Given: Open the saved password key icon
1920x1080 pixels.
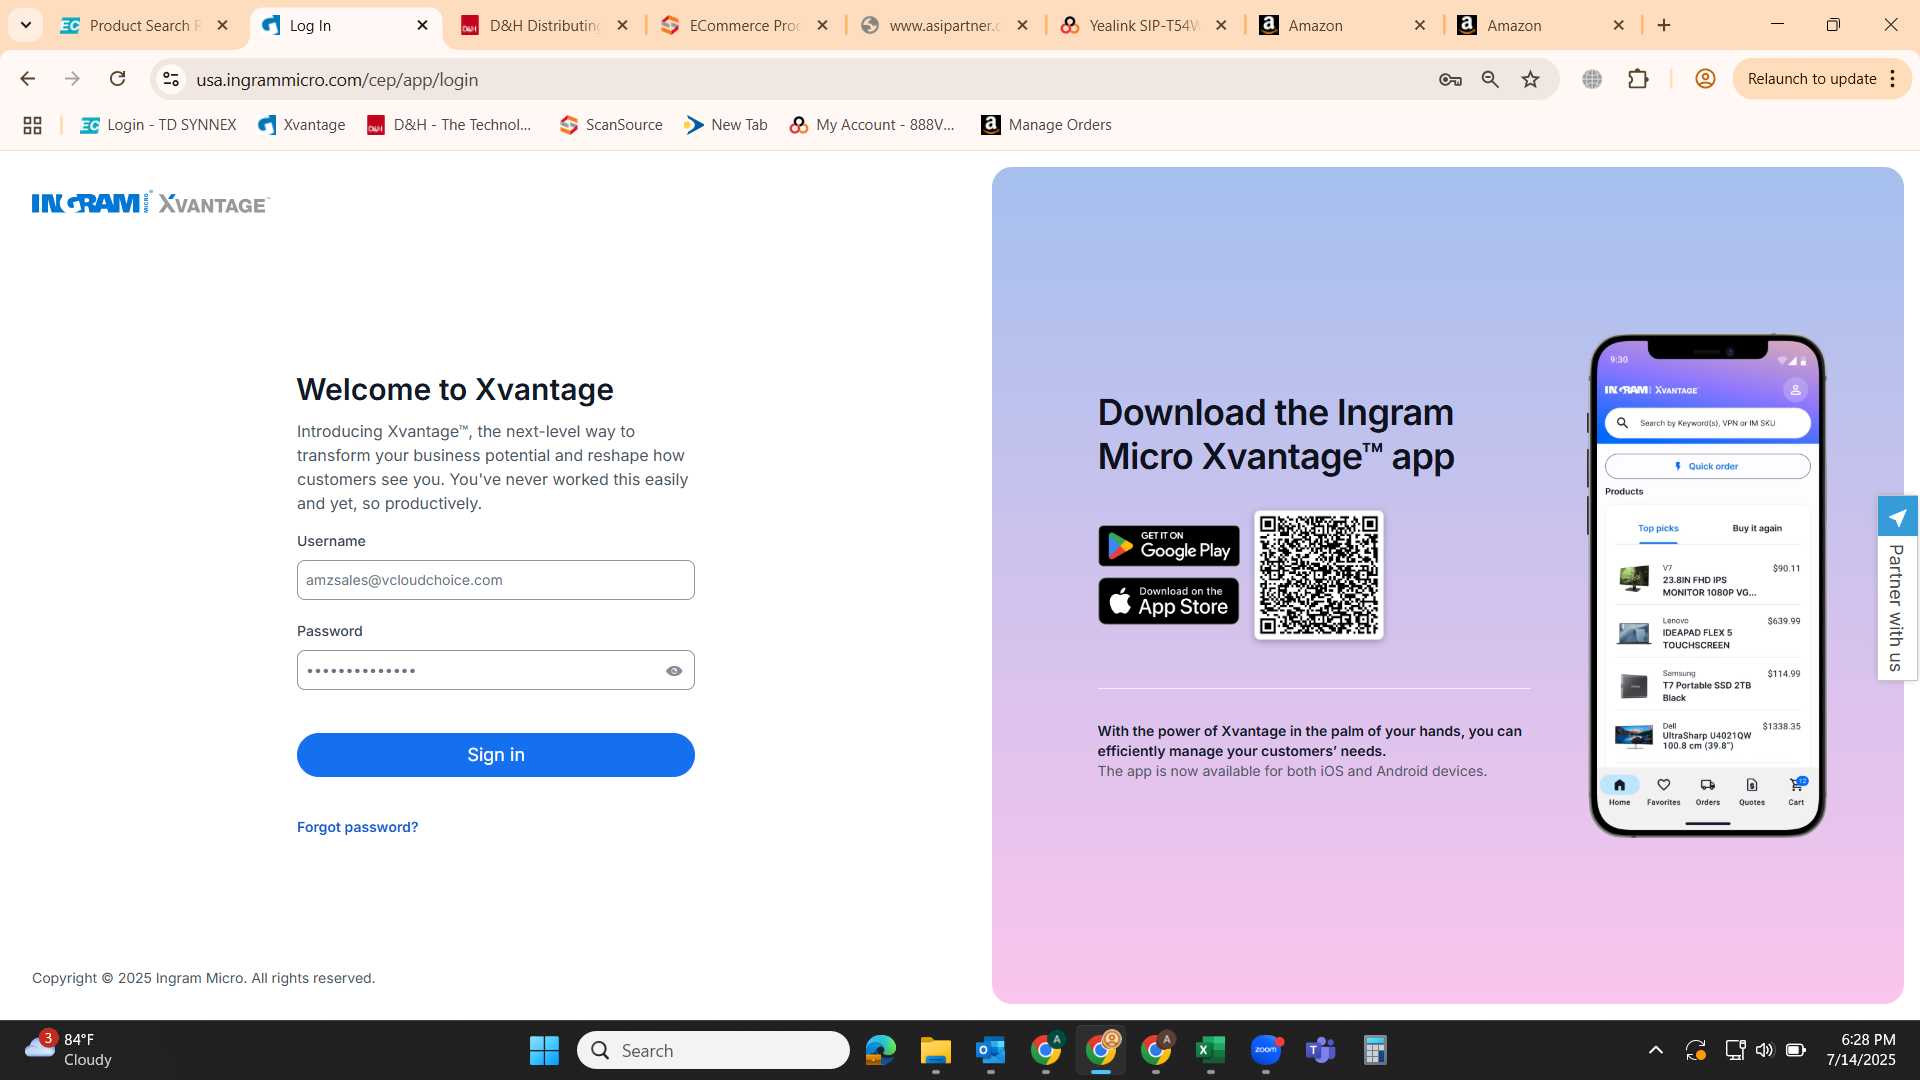Looking at the screenshot, I should (x=1450, y=79).
